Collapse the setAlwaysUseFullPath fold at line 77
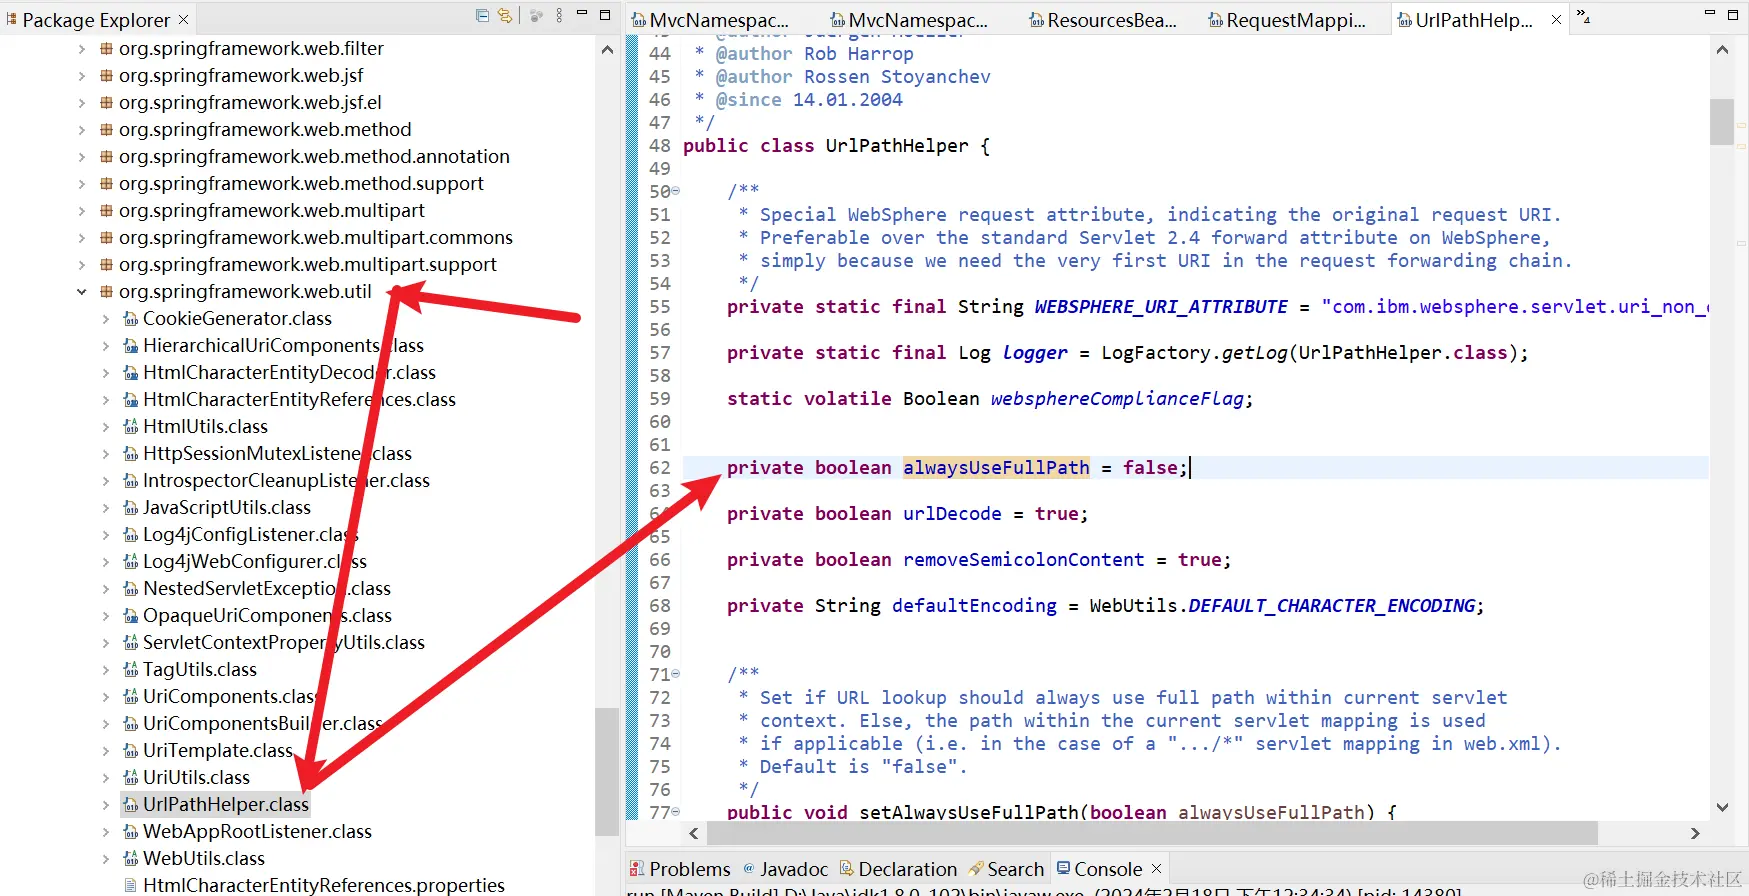Image resolution: width=1749 pixels, height=896 pixels. pyautogui.click(x=676, y=813)
